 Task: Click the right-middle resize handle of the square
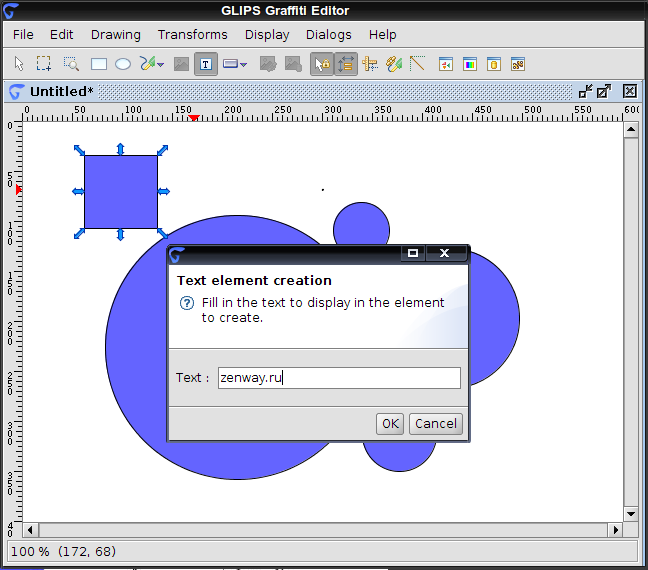[x=164, y=191]
